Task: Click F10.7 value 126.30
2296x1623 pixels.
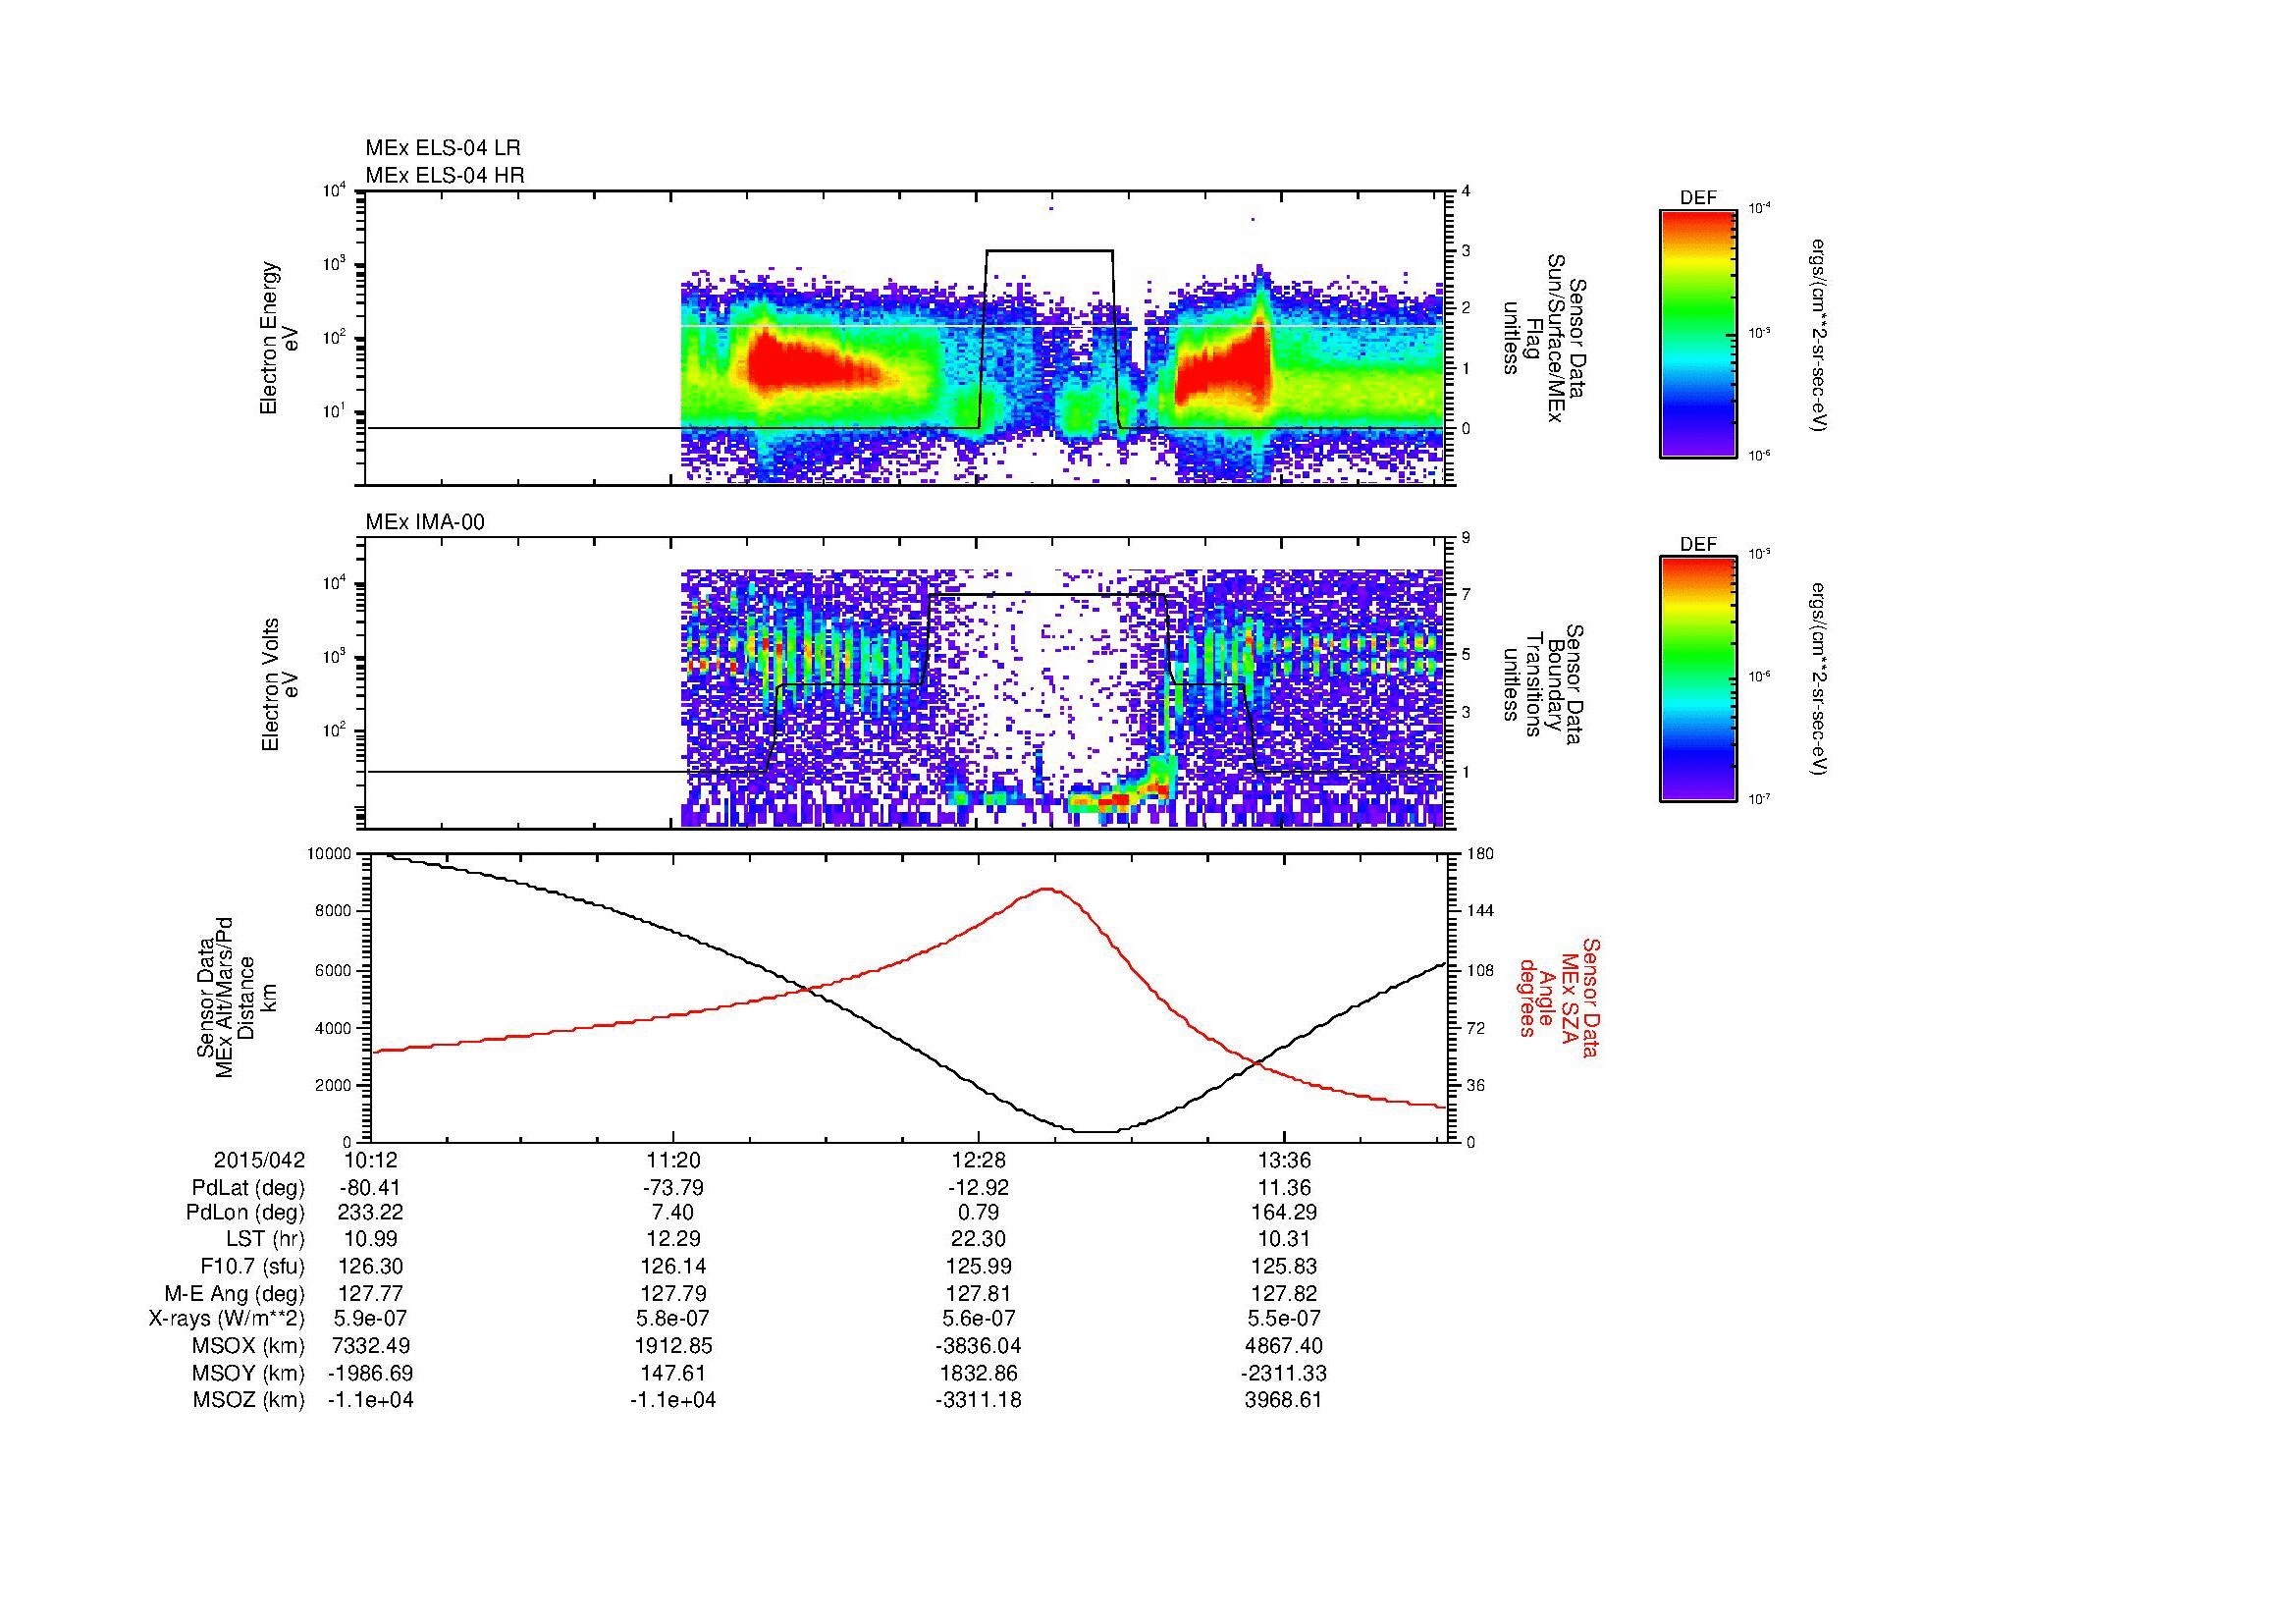Action: point(370,1267)
